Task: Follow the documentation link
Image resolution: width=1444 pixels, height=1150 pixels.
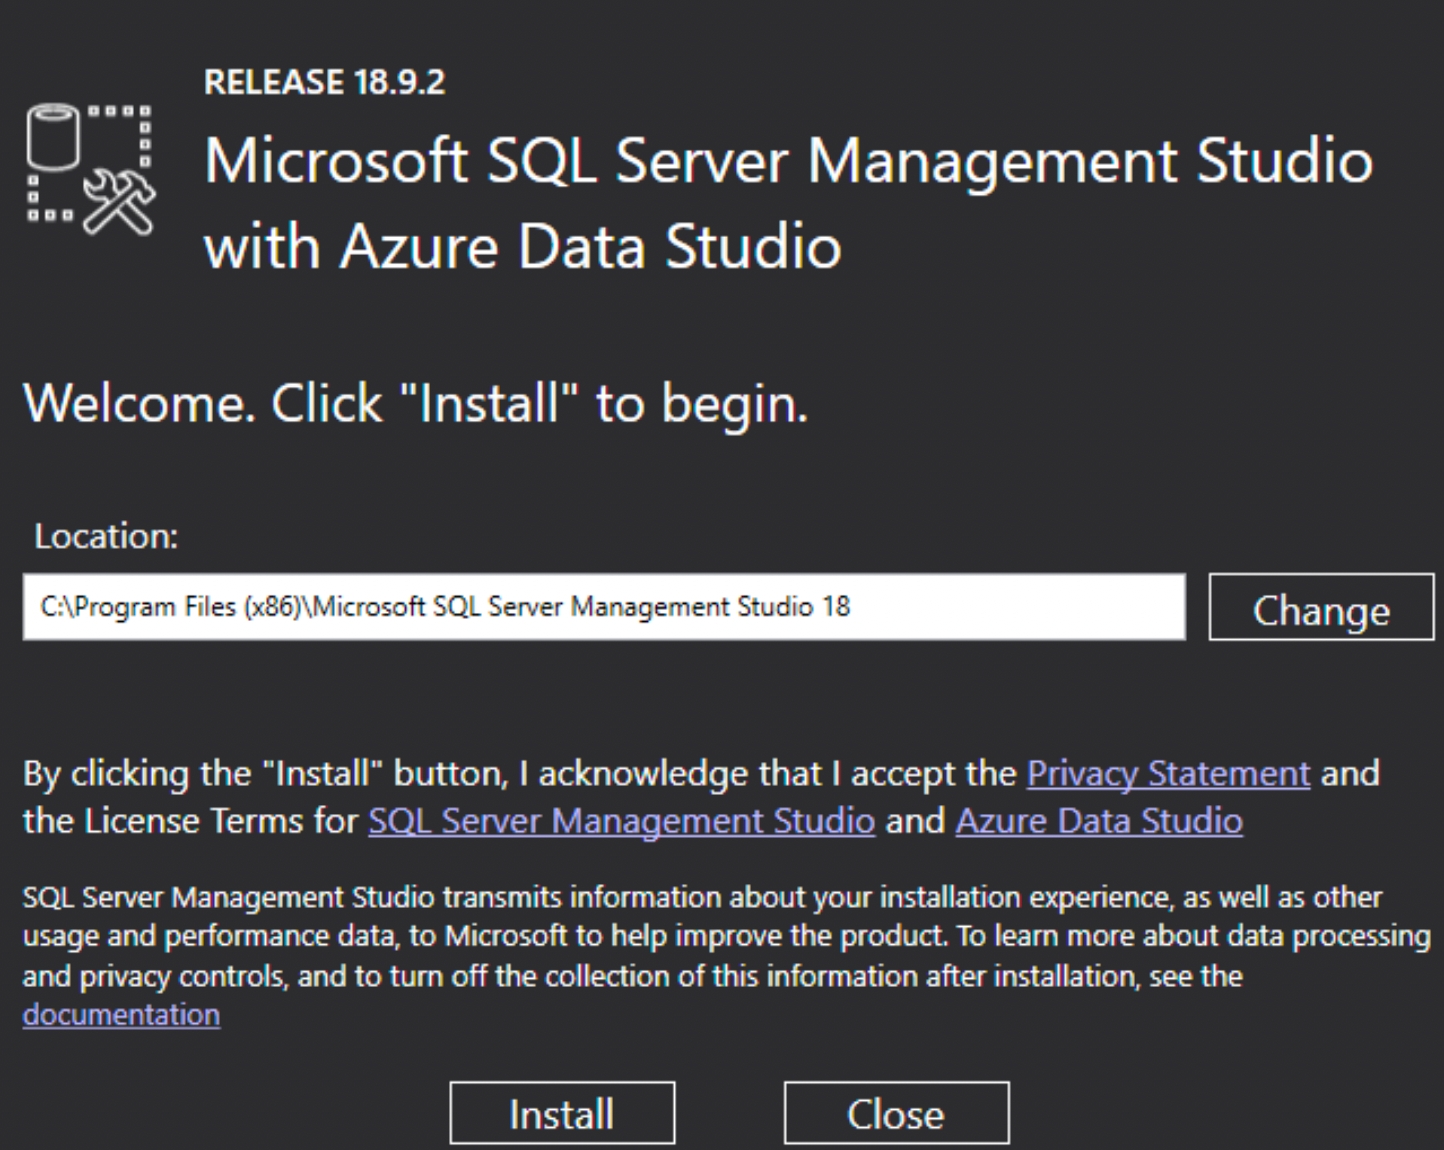Action: (x=121, y=1015)
